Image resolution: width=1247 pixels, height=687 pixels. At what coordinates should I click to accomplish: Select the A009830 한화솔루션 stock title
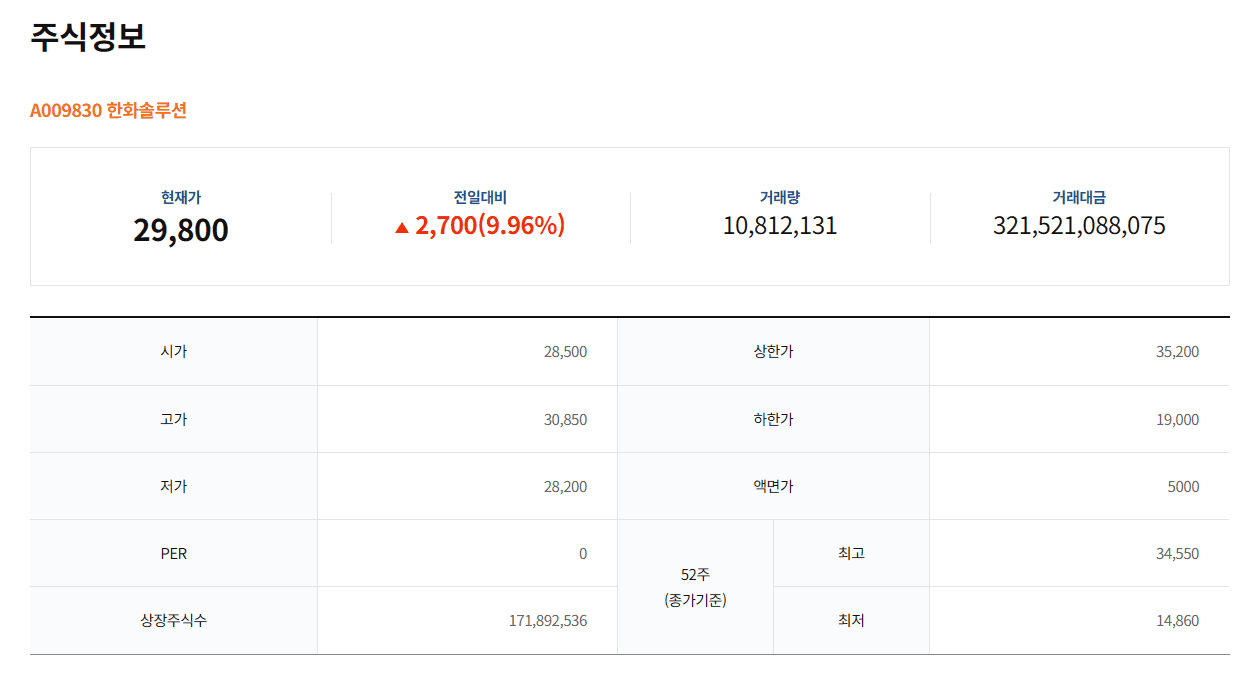(108, 110)
